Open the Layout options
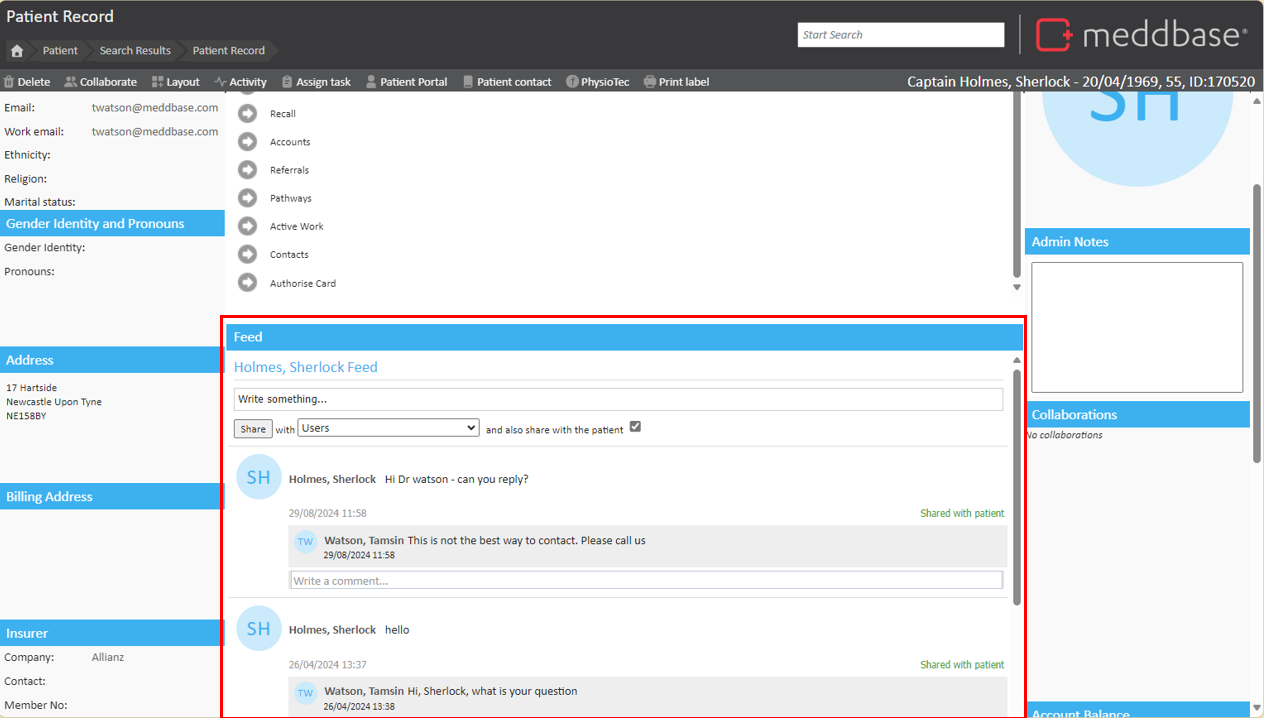The height and width of the screenshot is (718, 1265). coord(175,82)
